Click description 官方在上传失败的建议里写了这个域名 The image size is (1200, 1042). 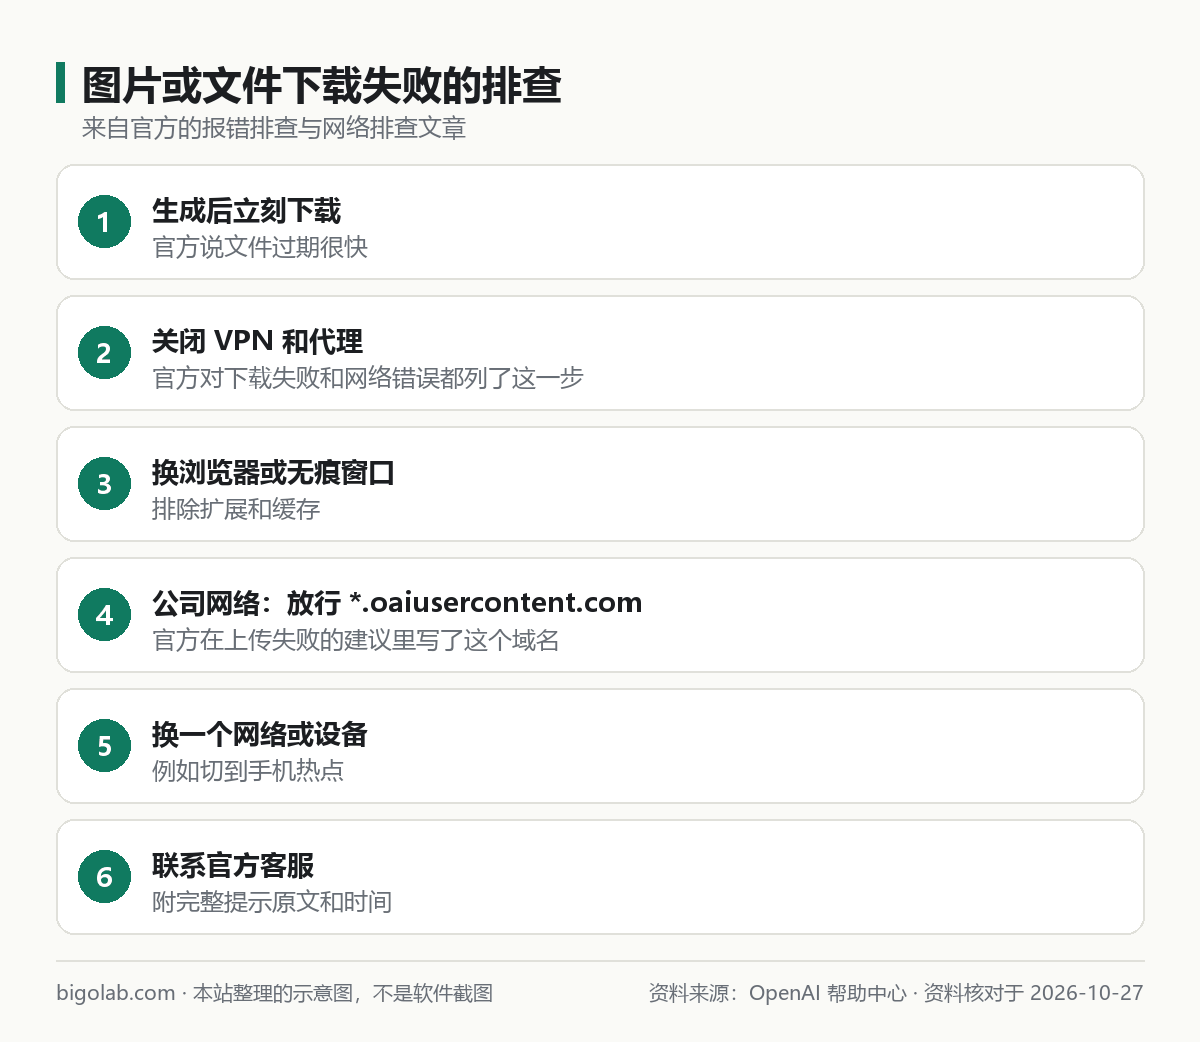356,640
